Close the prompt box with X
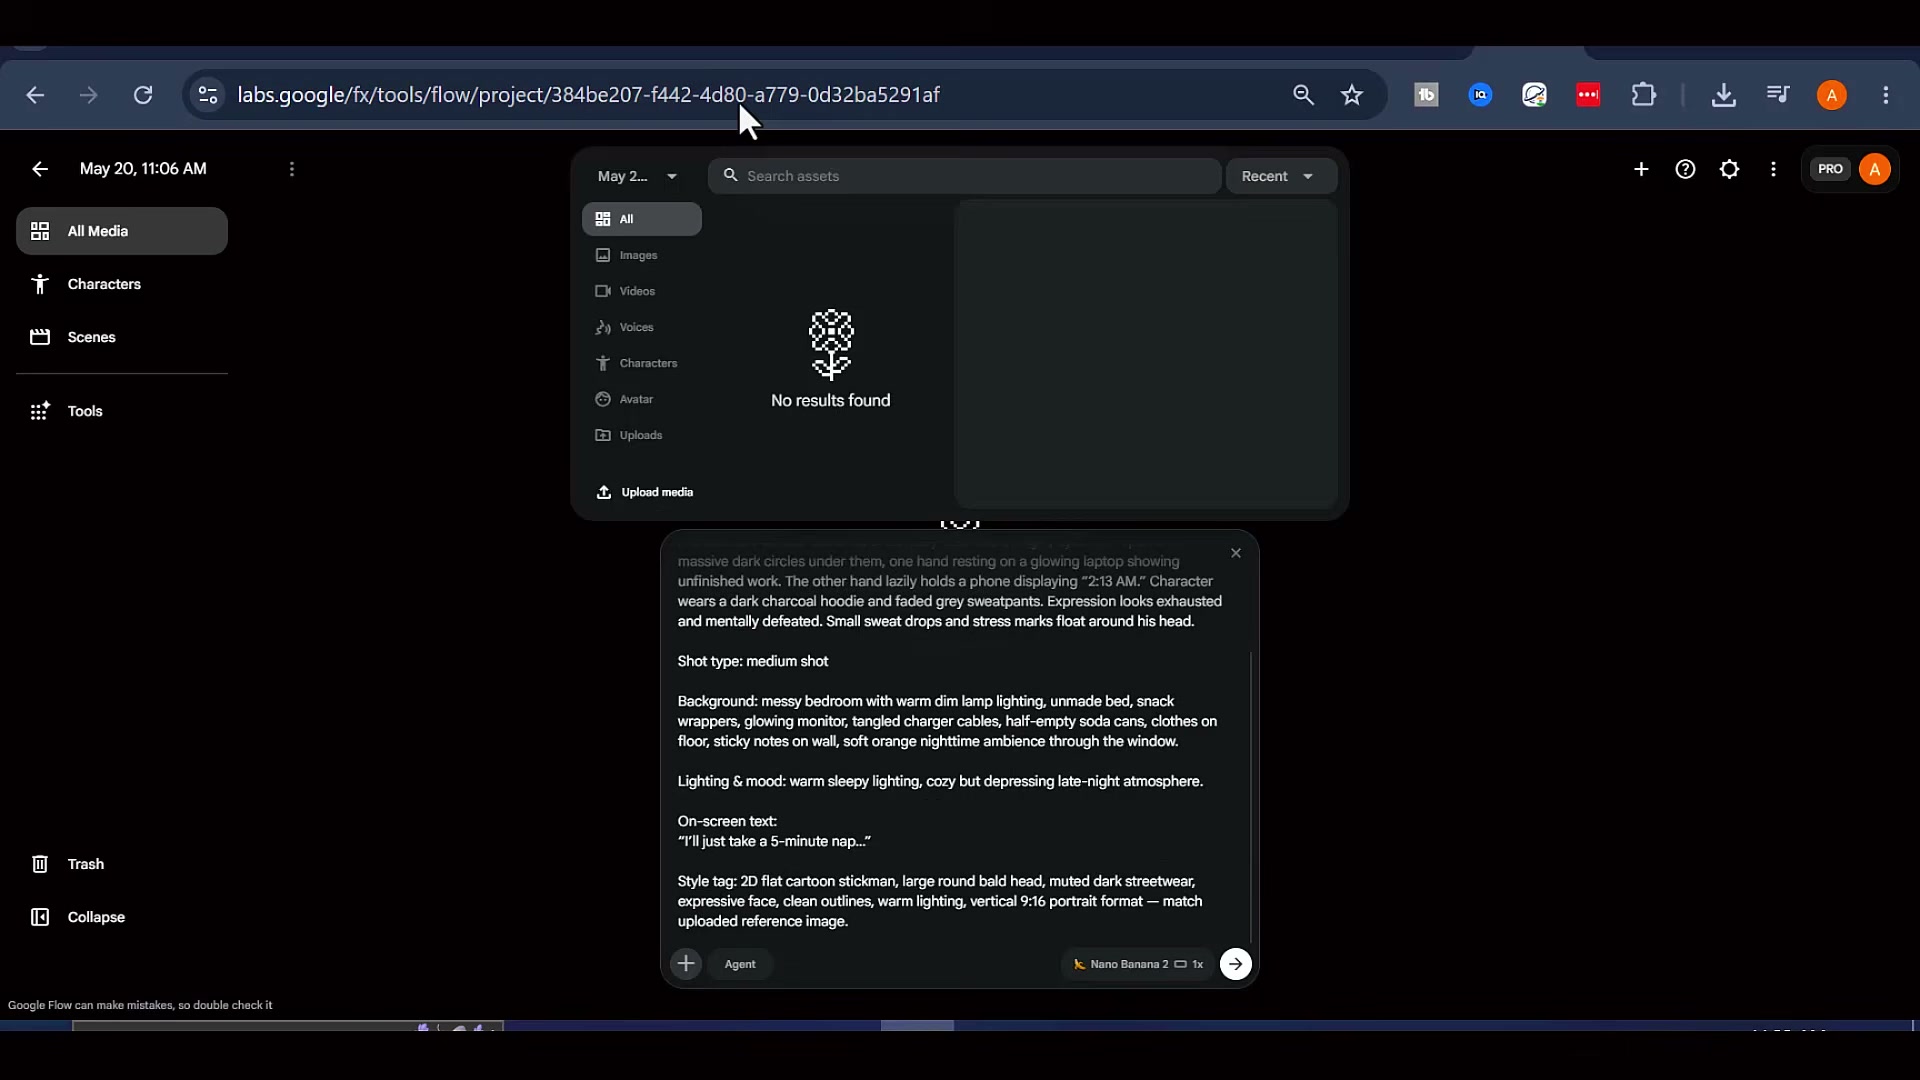 click(x=1236, y=553)
